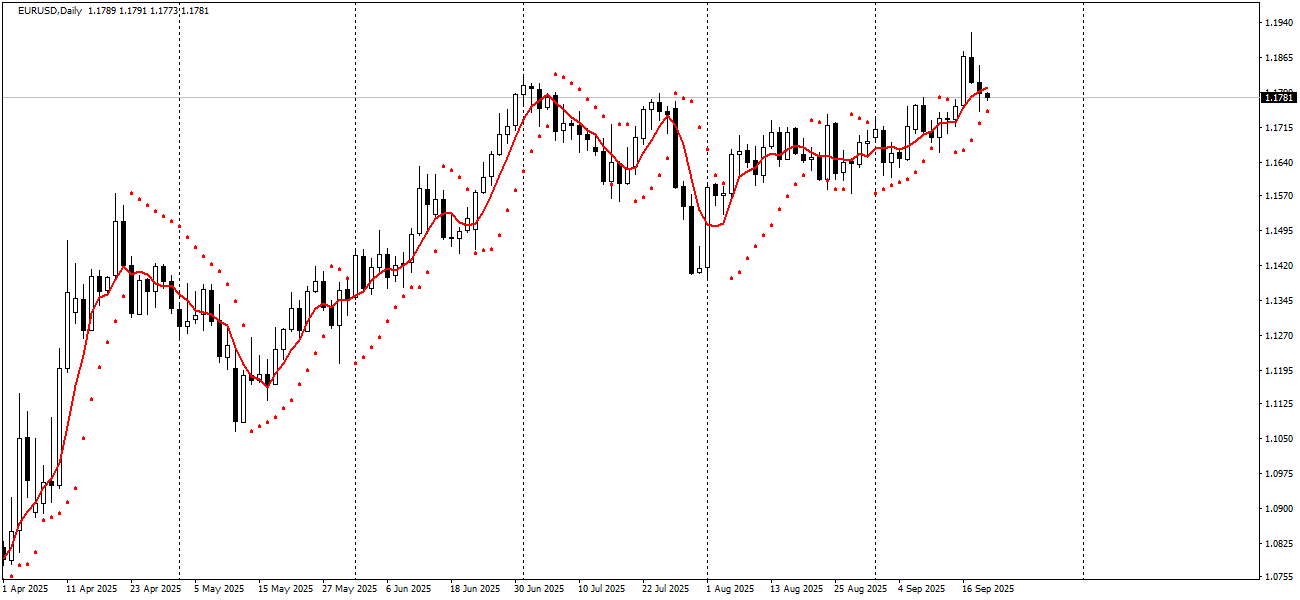The width and height of the screenshot is (1300, 600).
Task: Select the 1.1050 price scale value
Action: (x=1277, y=439)
